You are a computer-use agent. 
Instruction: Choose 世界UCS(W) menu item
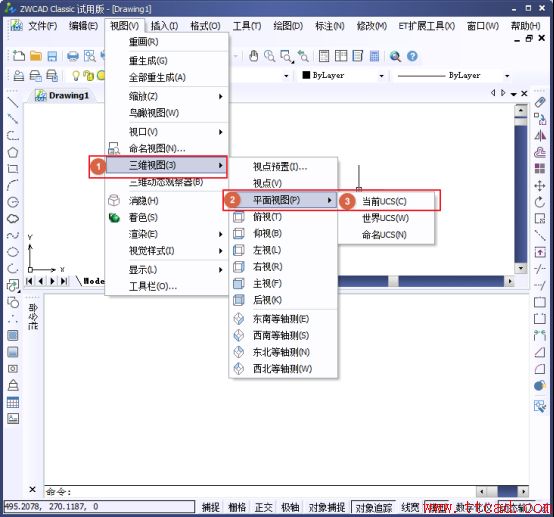click(x=385, y=218)
